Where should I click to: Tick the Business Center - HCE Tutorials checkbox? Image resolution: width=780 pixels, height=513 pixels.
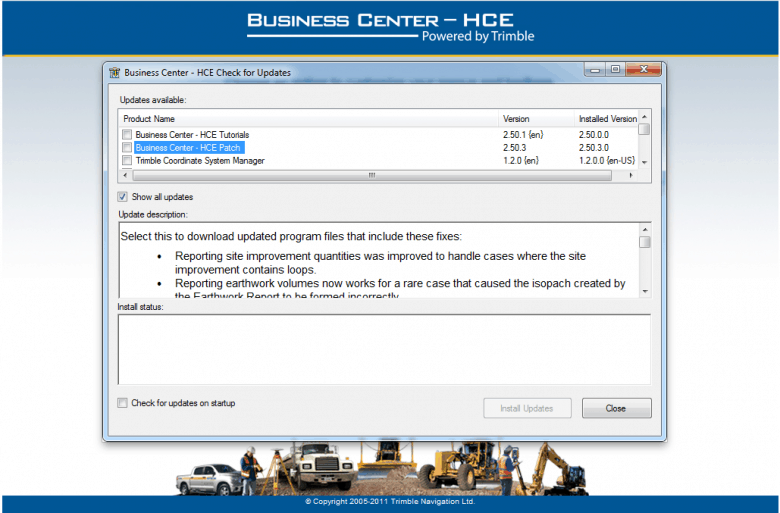click(127, 134)
